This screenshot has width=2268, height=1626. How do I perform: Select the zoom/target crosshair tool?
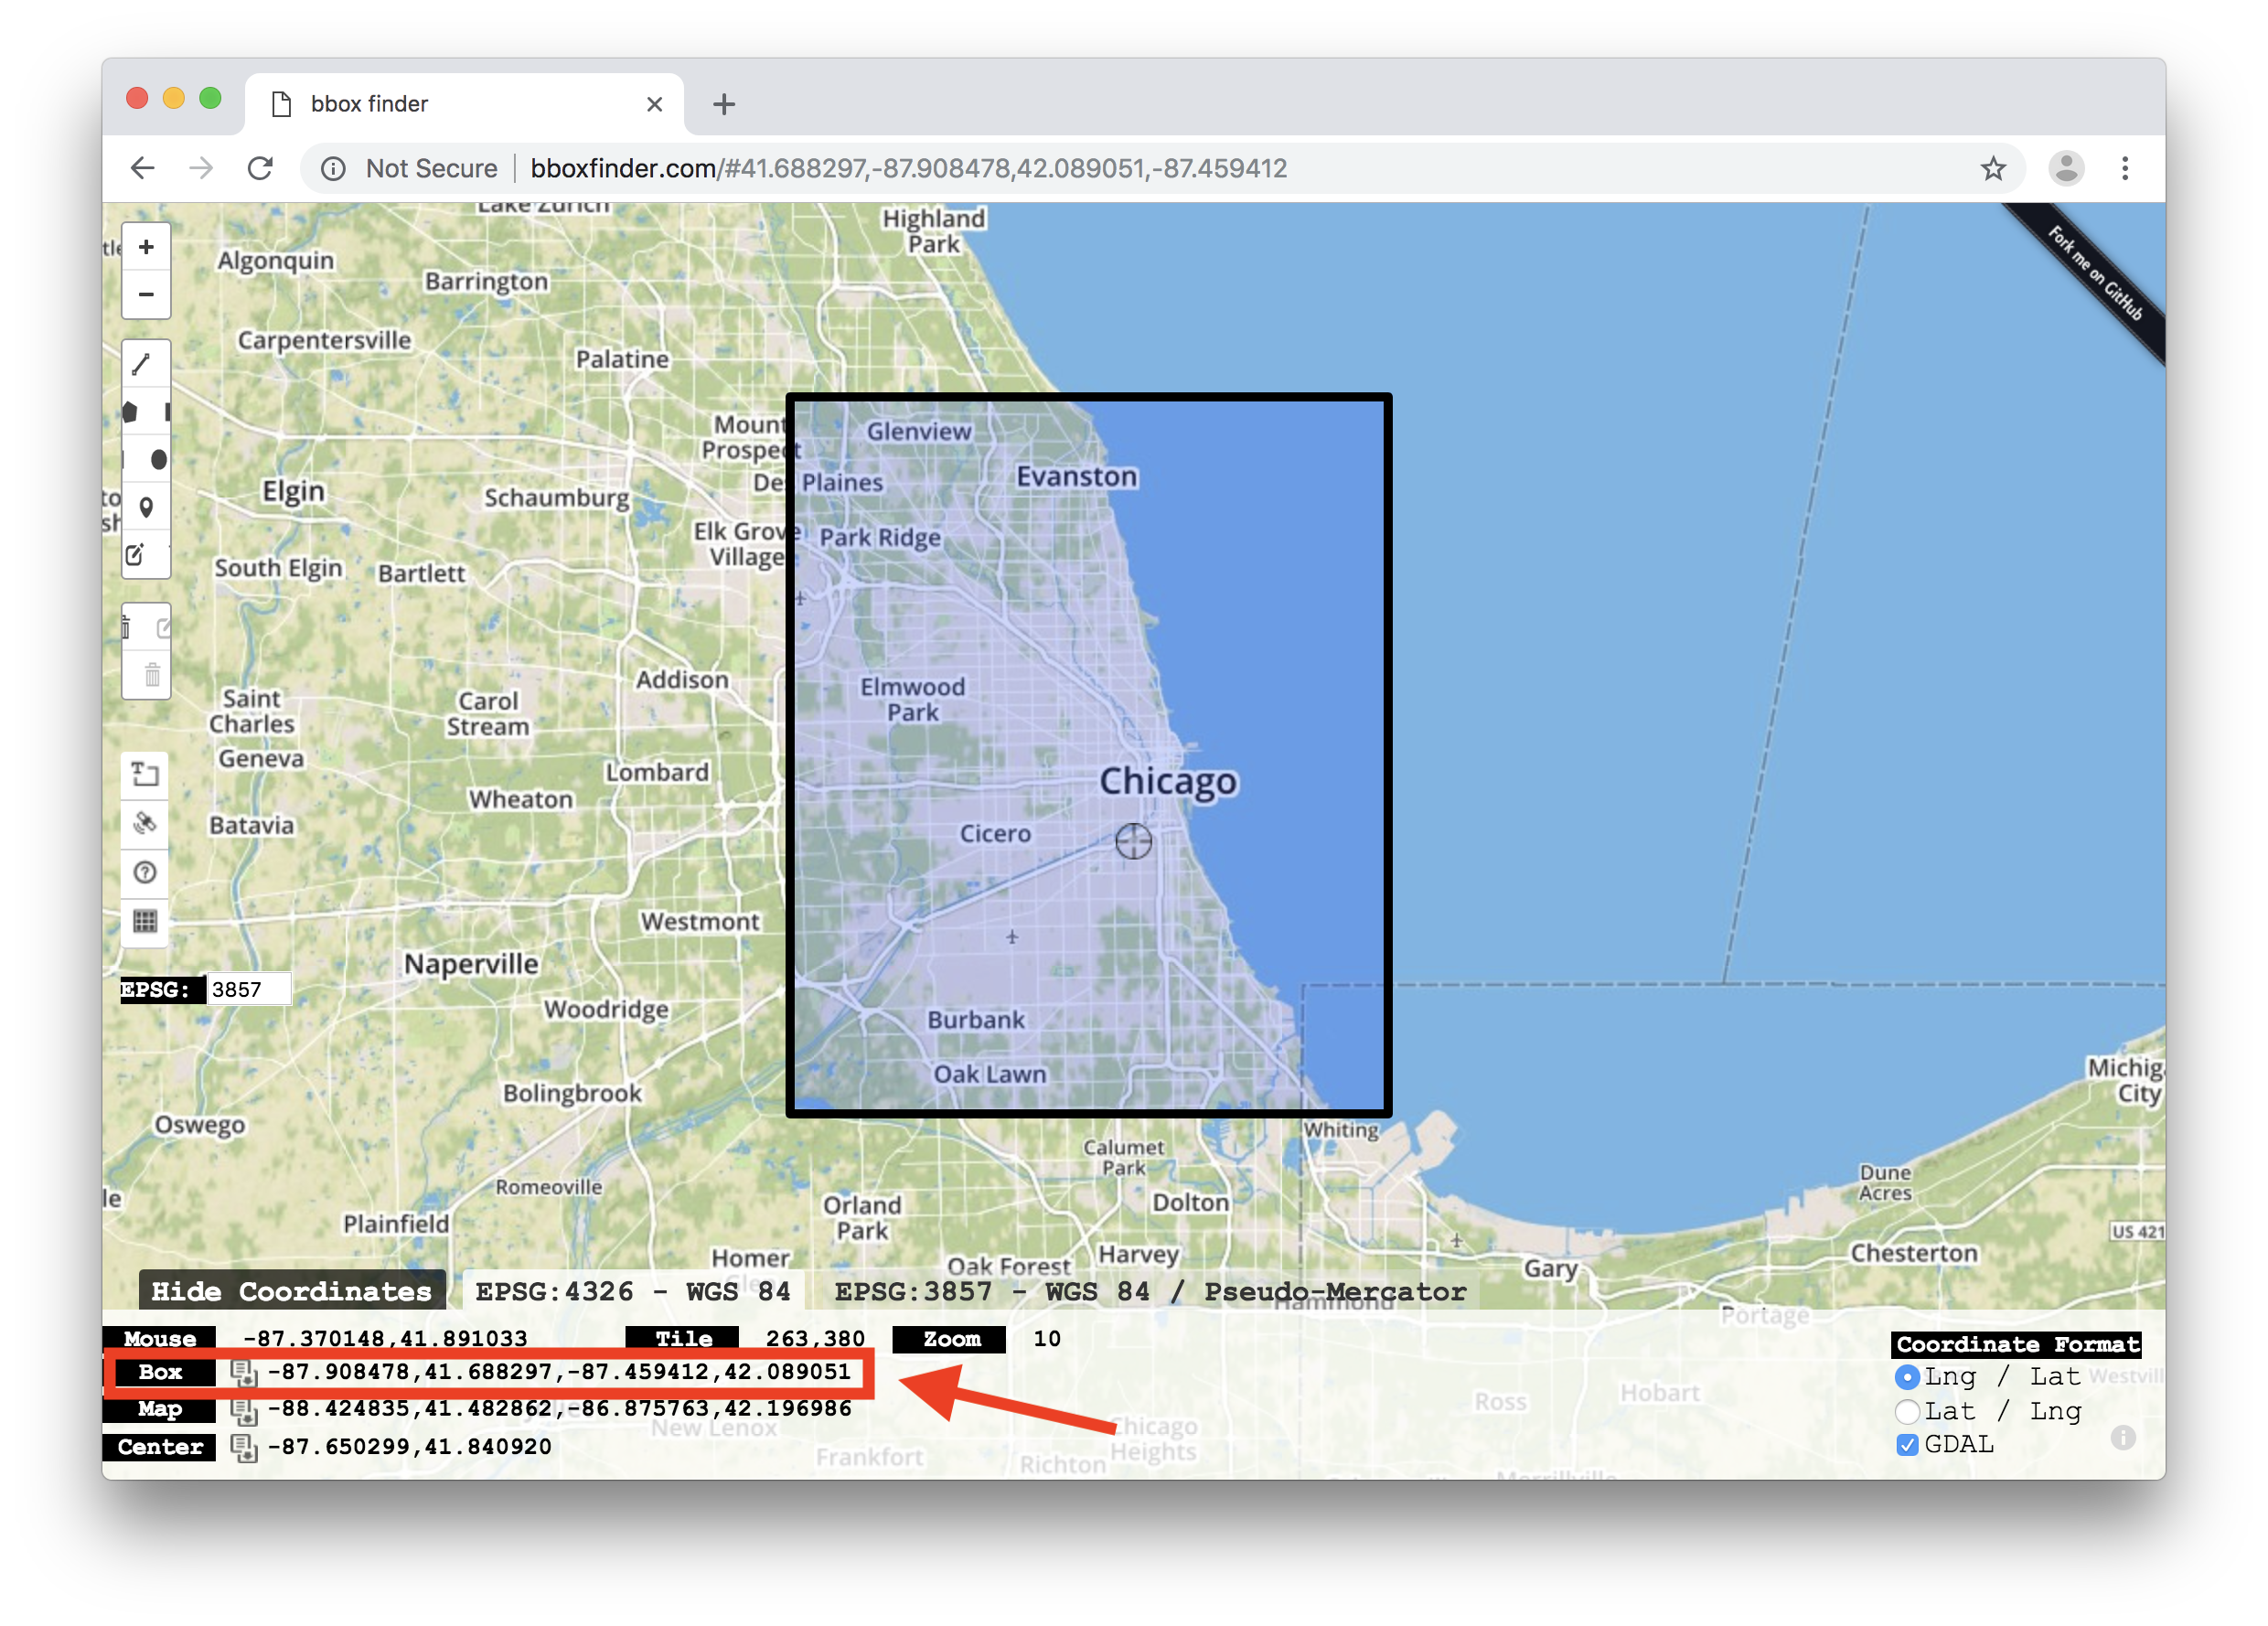coord(1133,841)
